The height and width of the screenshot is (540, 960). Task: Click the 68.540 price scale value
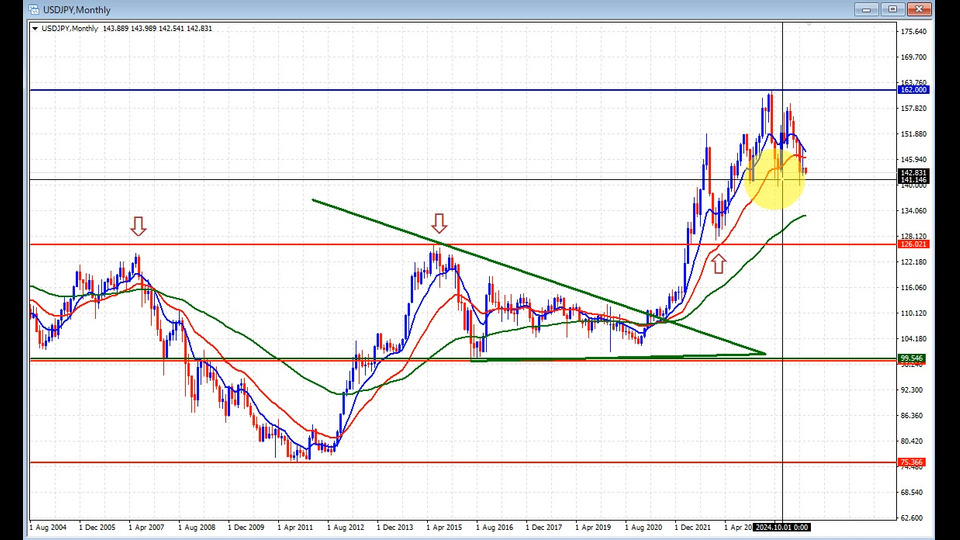click(914, 492)
